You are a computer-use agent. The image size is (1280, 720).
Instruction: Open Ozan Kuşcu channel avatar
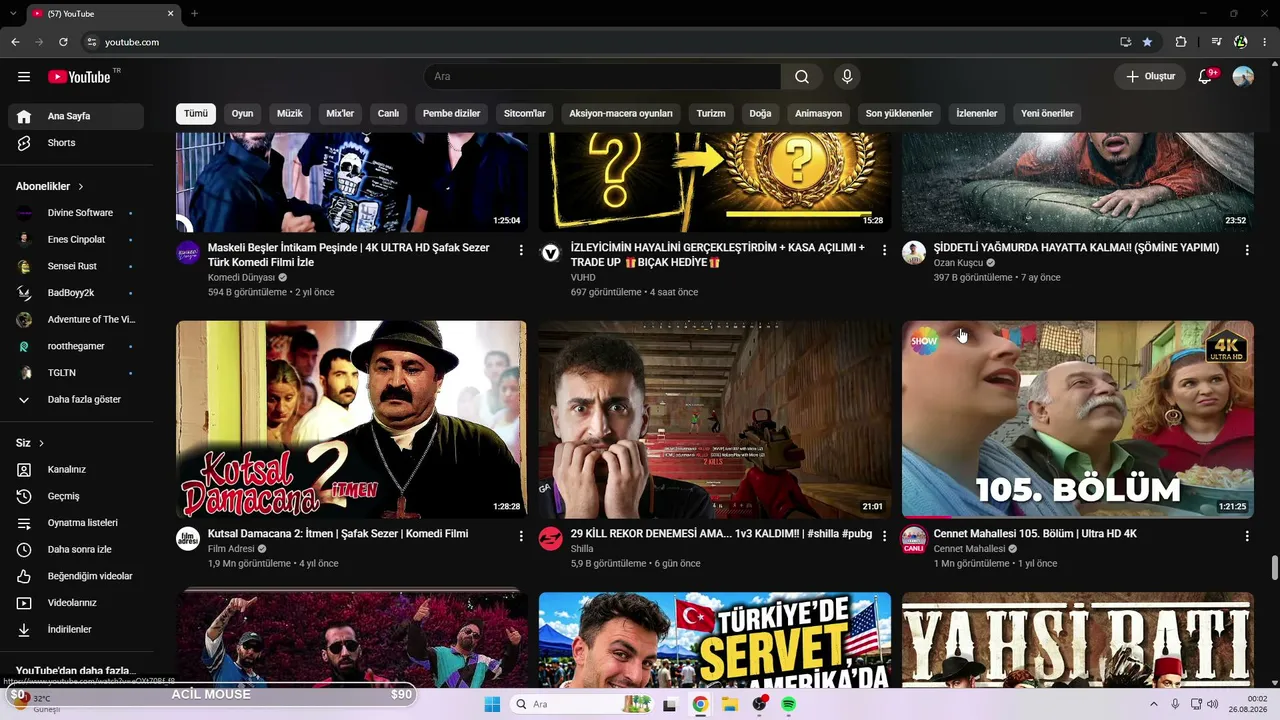(x=914, y=253)
